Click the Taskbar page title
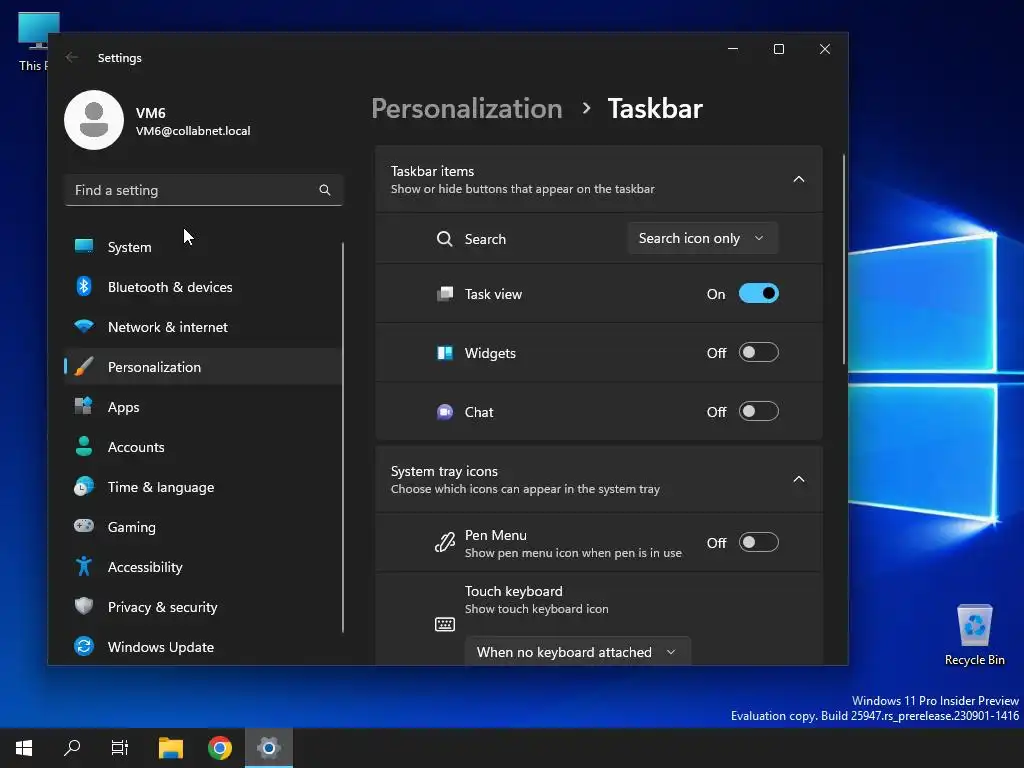1024x768 pixels. [x=655, y=108]
